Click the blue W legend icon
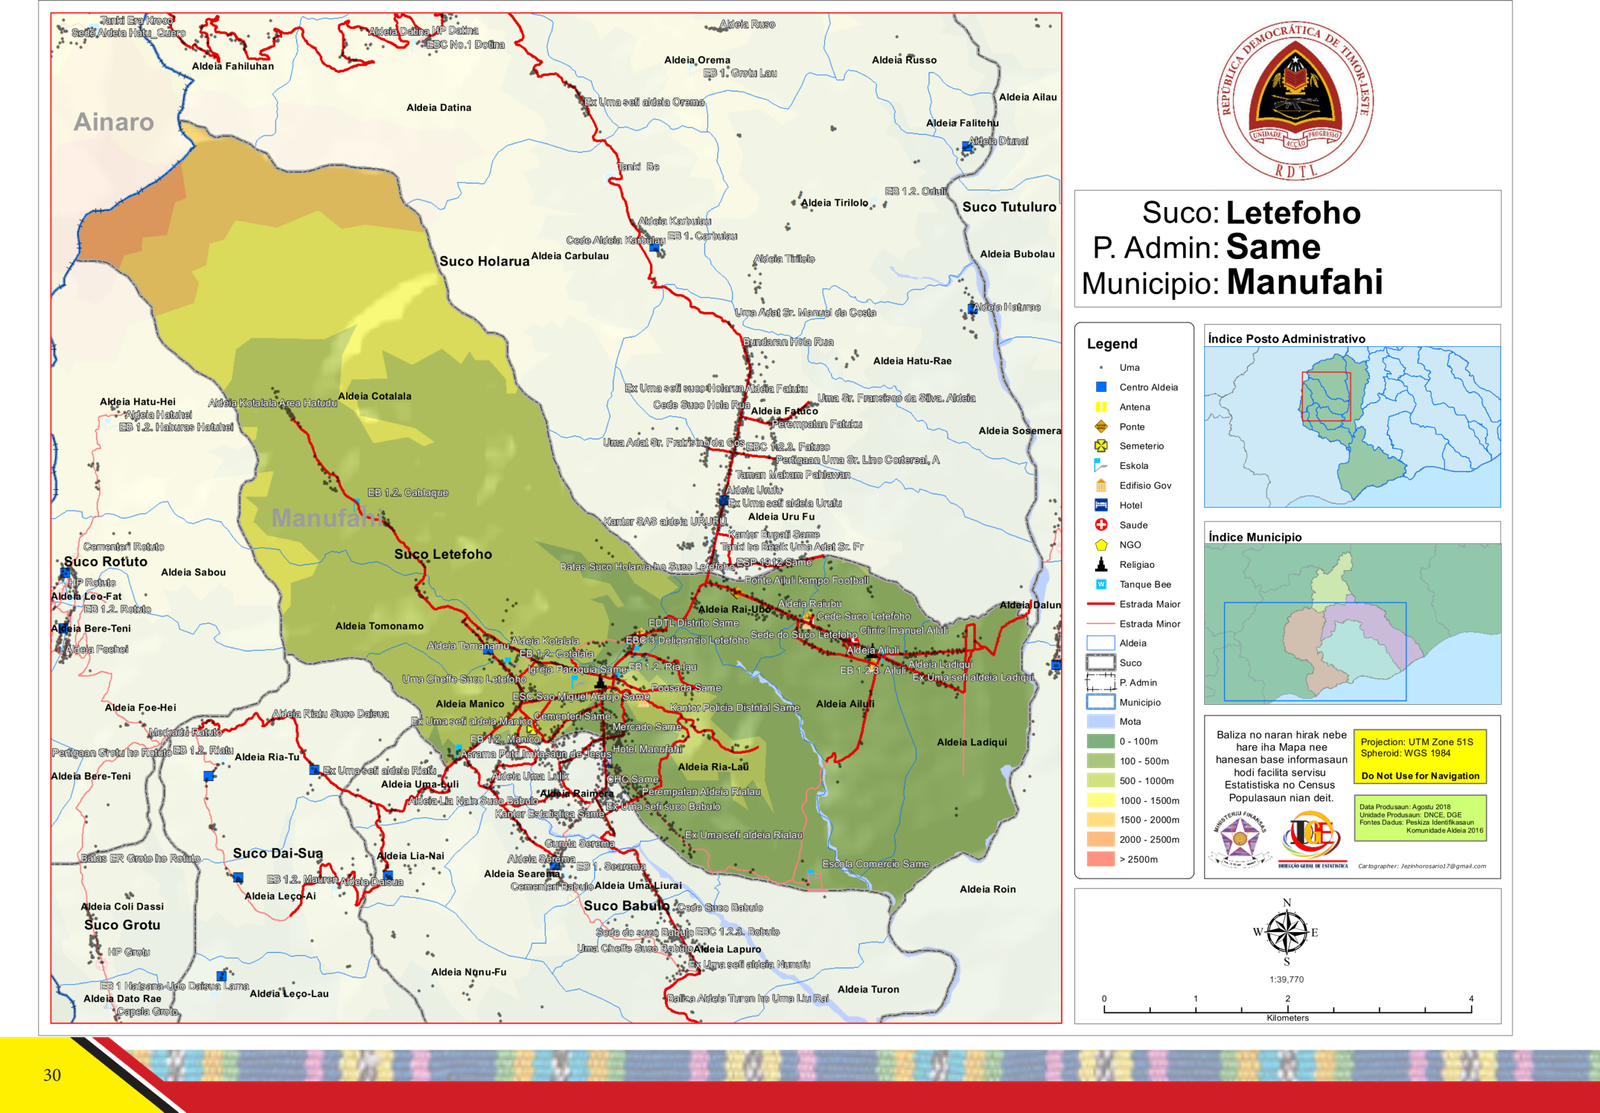 pyautogui.click(x=1101, y=584)
